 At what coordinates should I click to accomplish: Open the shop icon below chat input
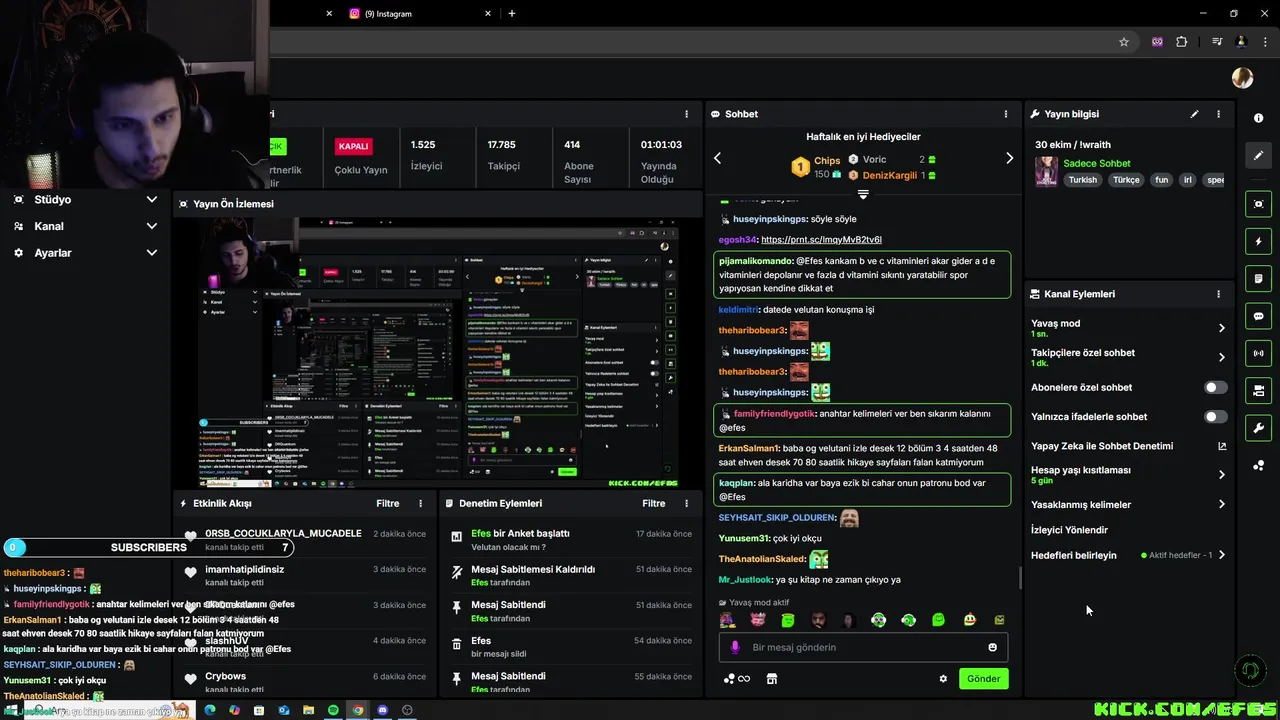coord(771,679)
